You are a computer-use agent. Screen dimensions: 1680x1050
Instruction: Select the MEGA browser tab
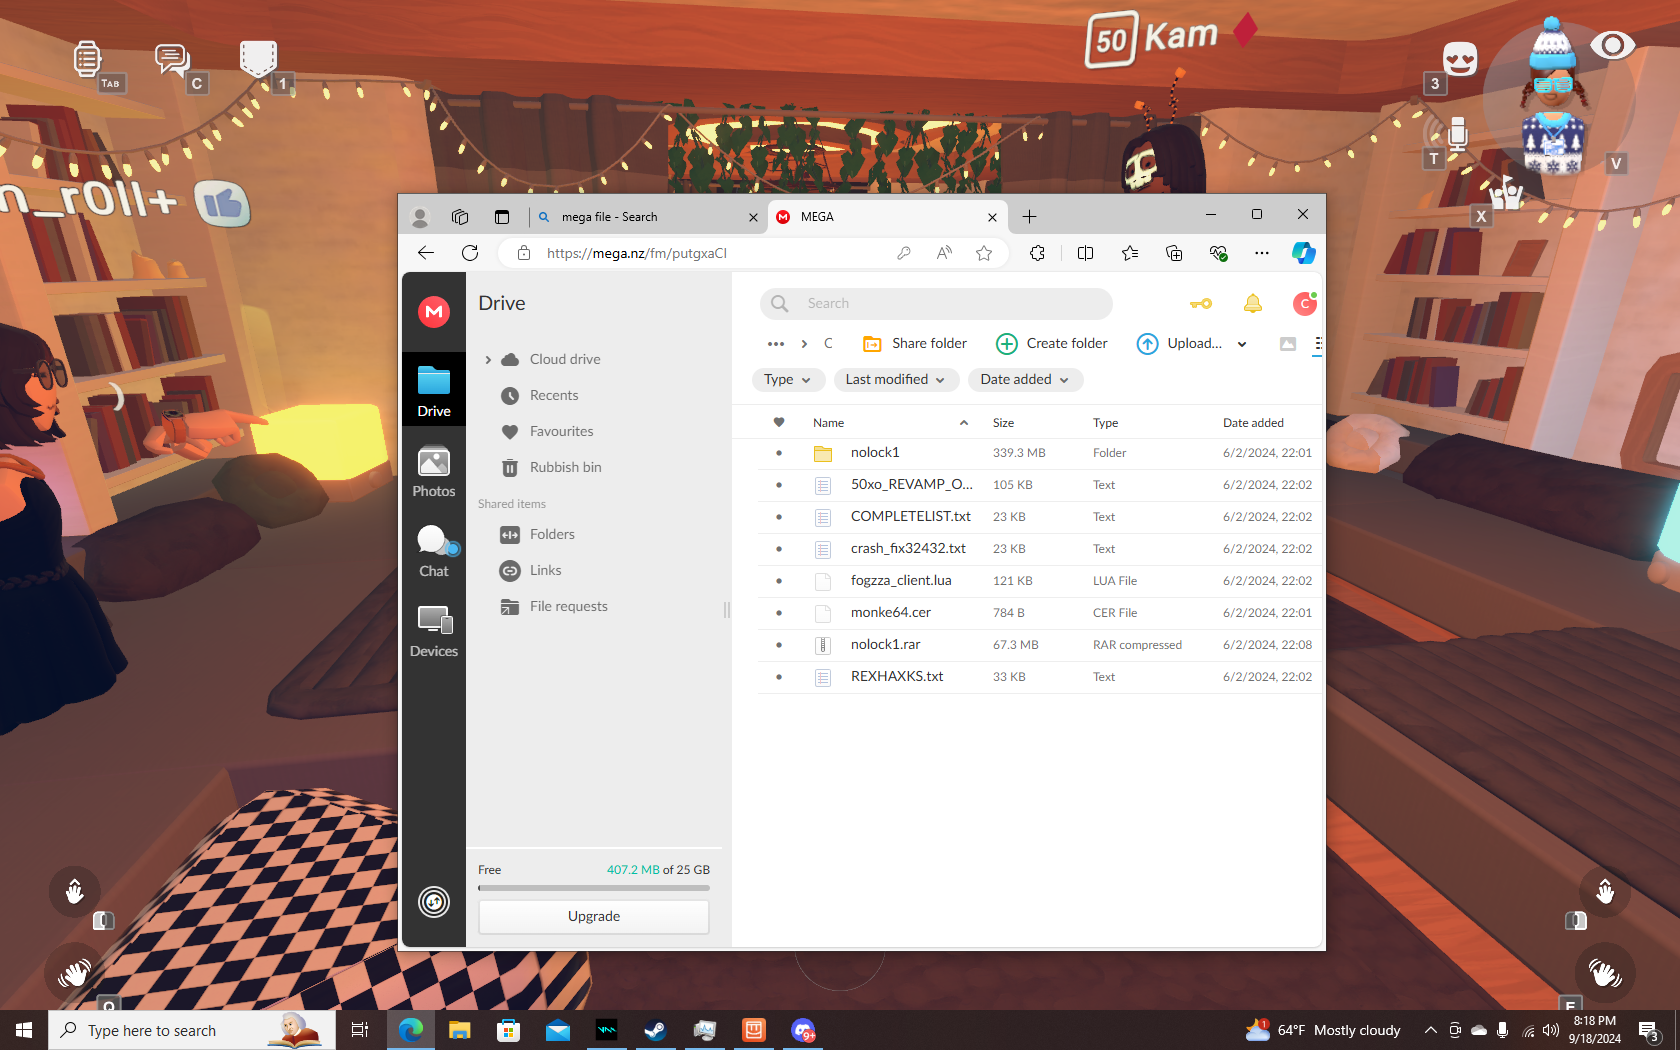click(x=887, y=217)
